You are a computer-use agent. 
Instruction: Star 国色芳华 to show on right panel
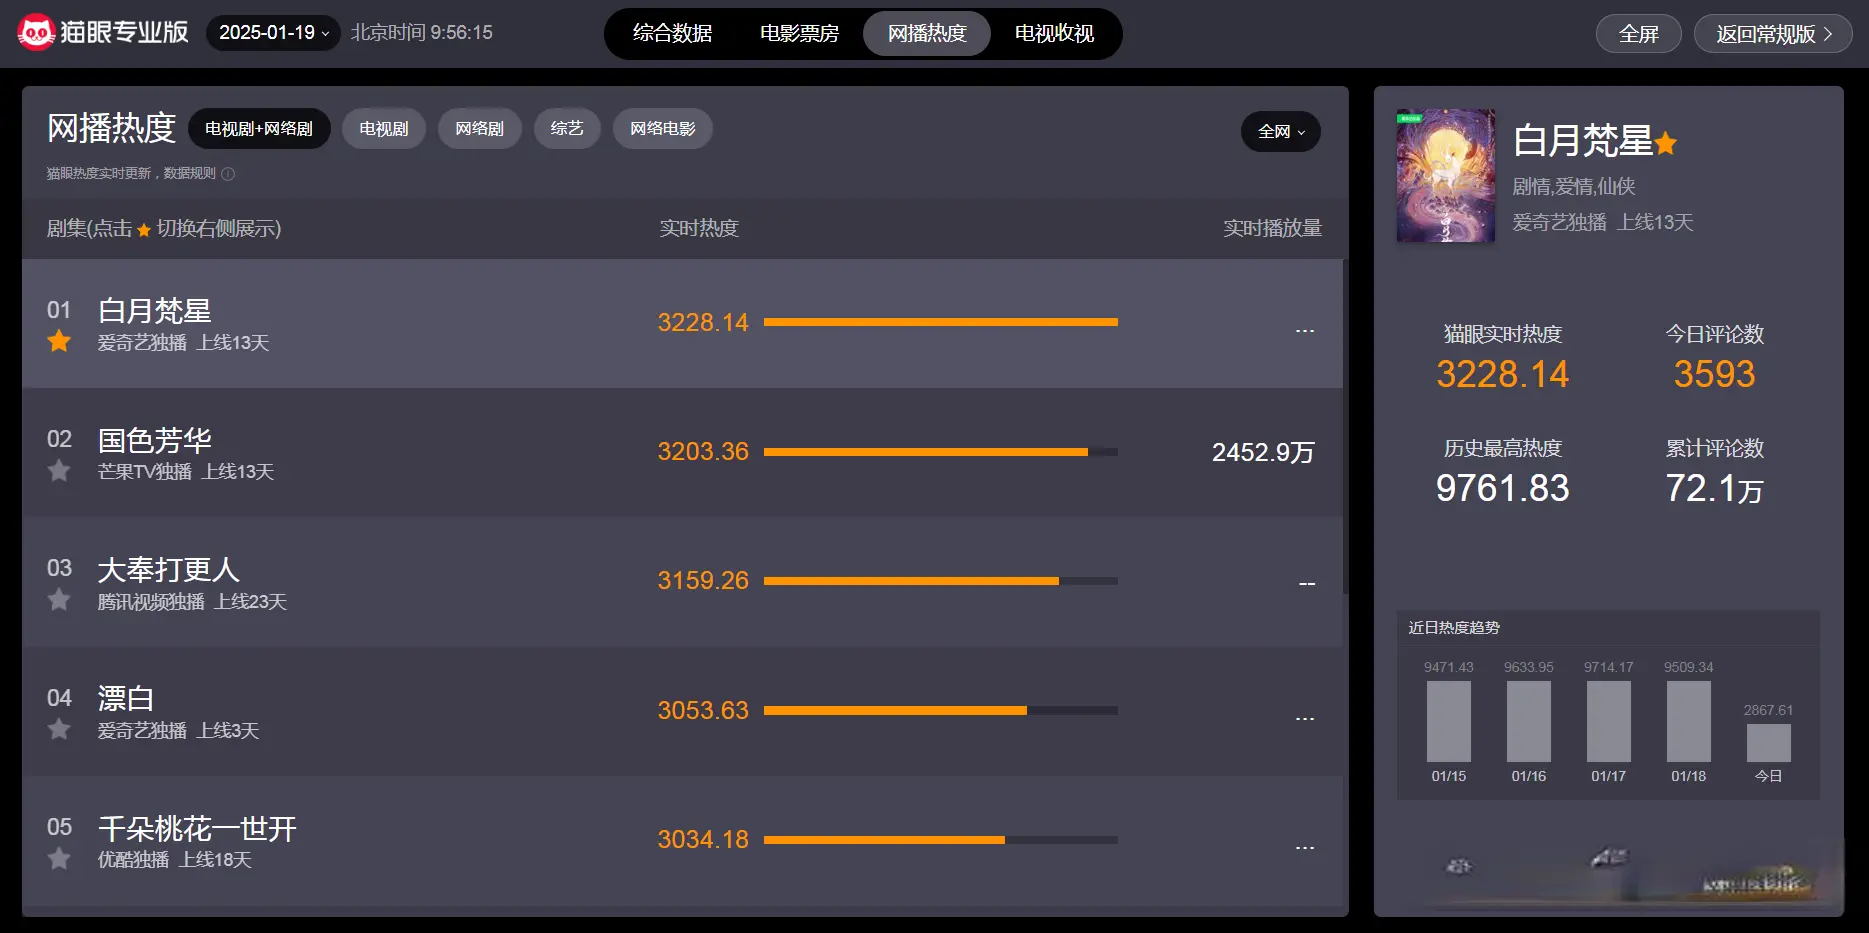coord(59,470)
